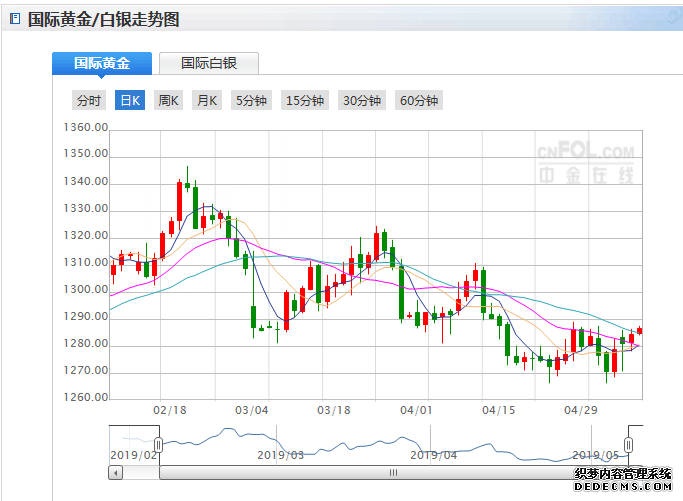Click the document icon beside 国际黄金/白银走势图
Image resolution: width=683 pixels, height=501 pixels.
click(15, 18)
